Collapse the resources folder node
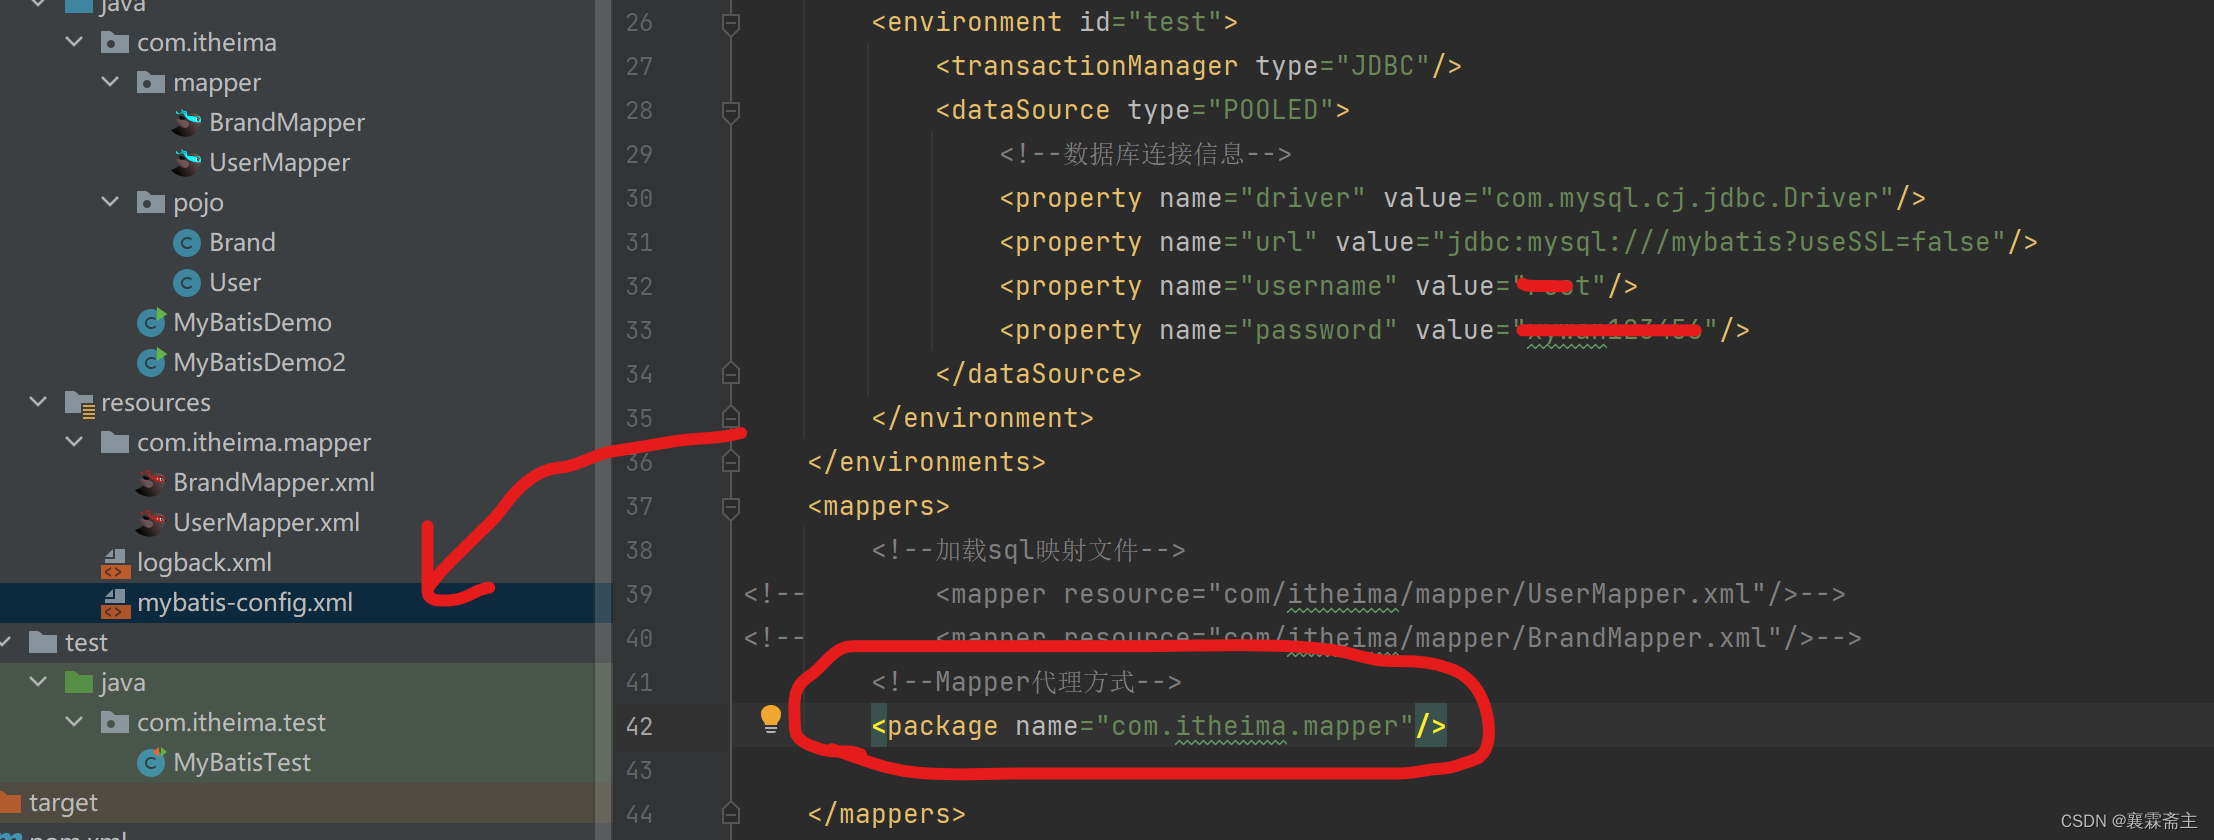This screenshot has height=840, width=2214. [38, 402]
